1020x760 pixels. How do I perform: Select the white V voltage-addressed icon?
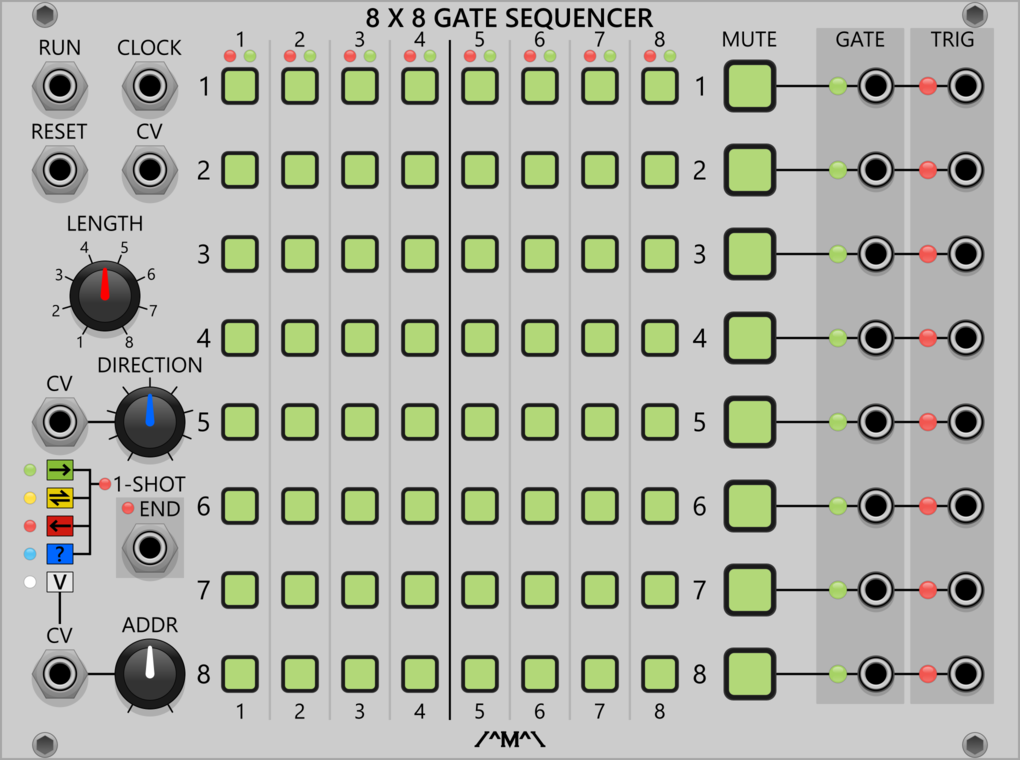click(60, 582)
